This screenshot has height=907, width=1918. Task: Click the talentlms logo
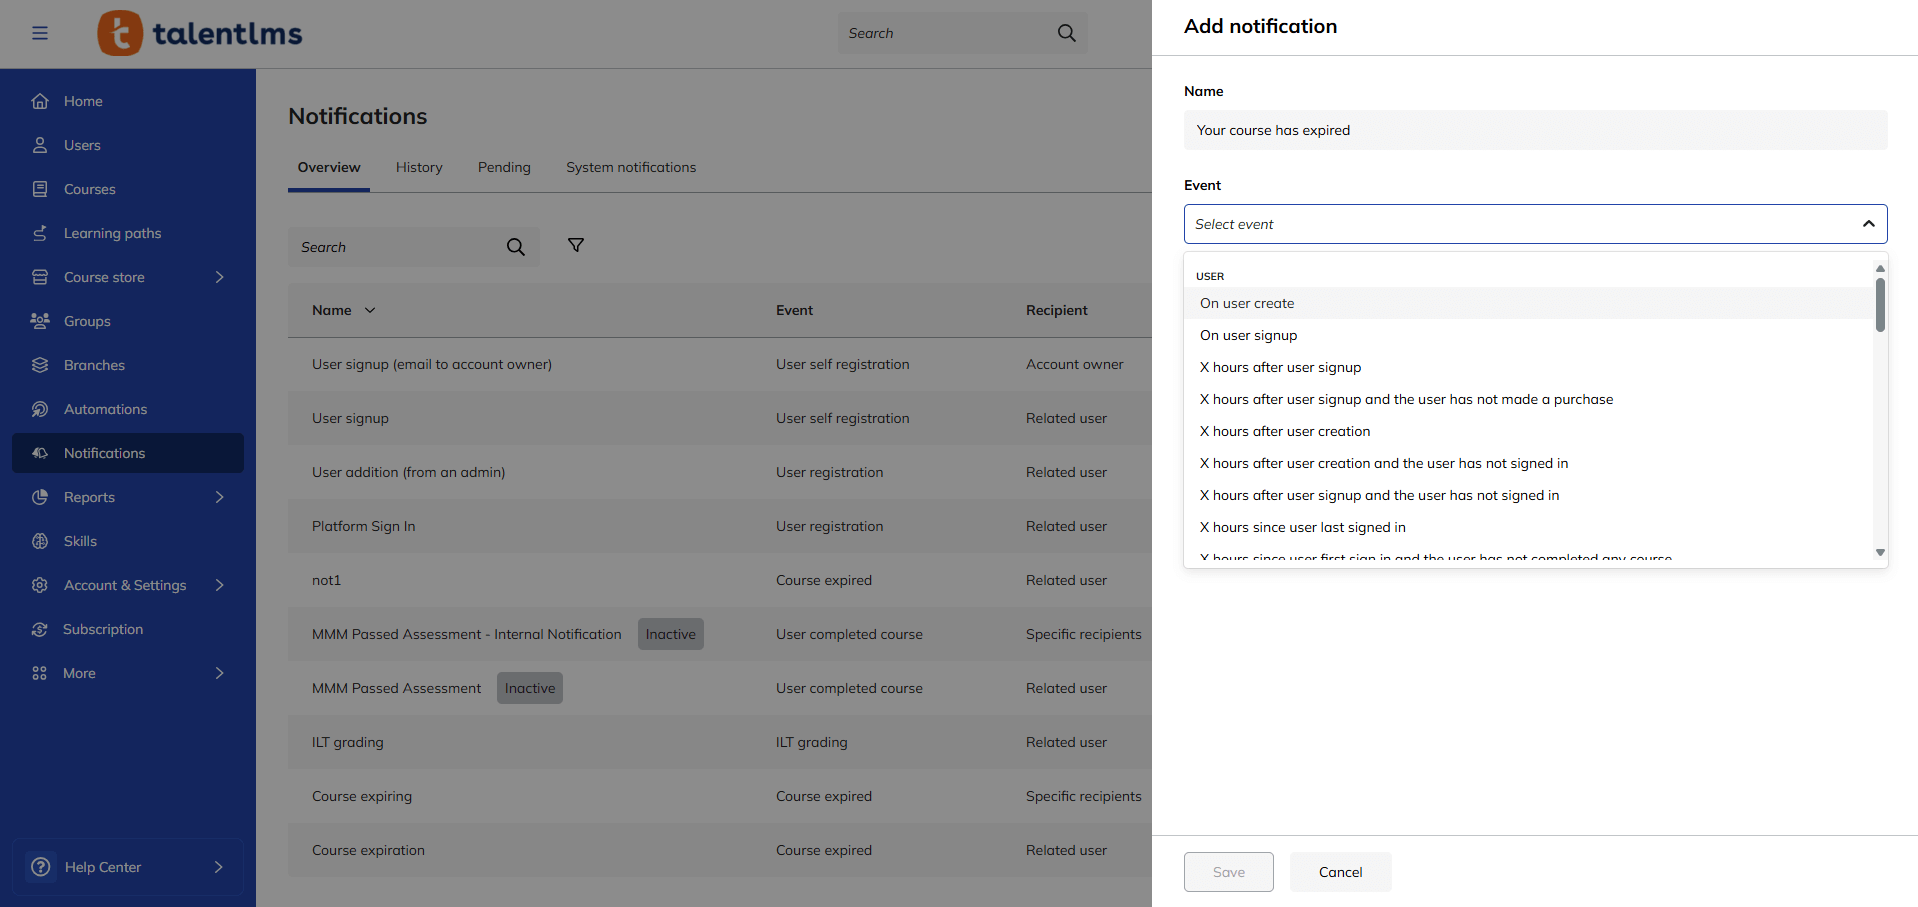[199, 32]
